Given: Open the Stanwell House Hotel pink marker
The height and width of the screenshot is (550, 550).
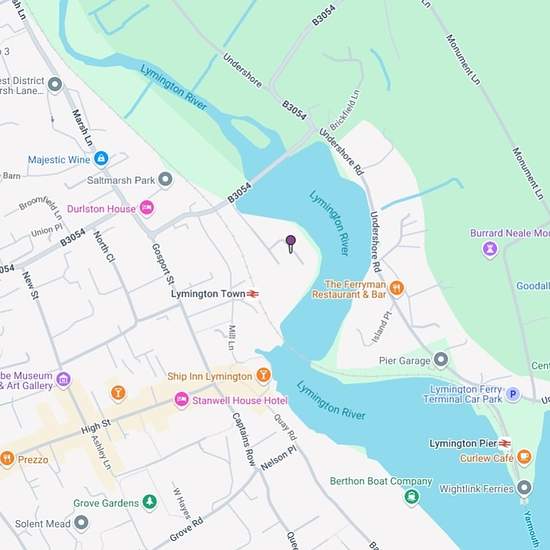Looking at the screenshot, I should [x=182, y=400].
